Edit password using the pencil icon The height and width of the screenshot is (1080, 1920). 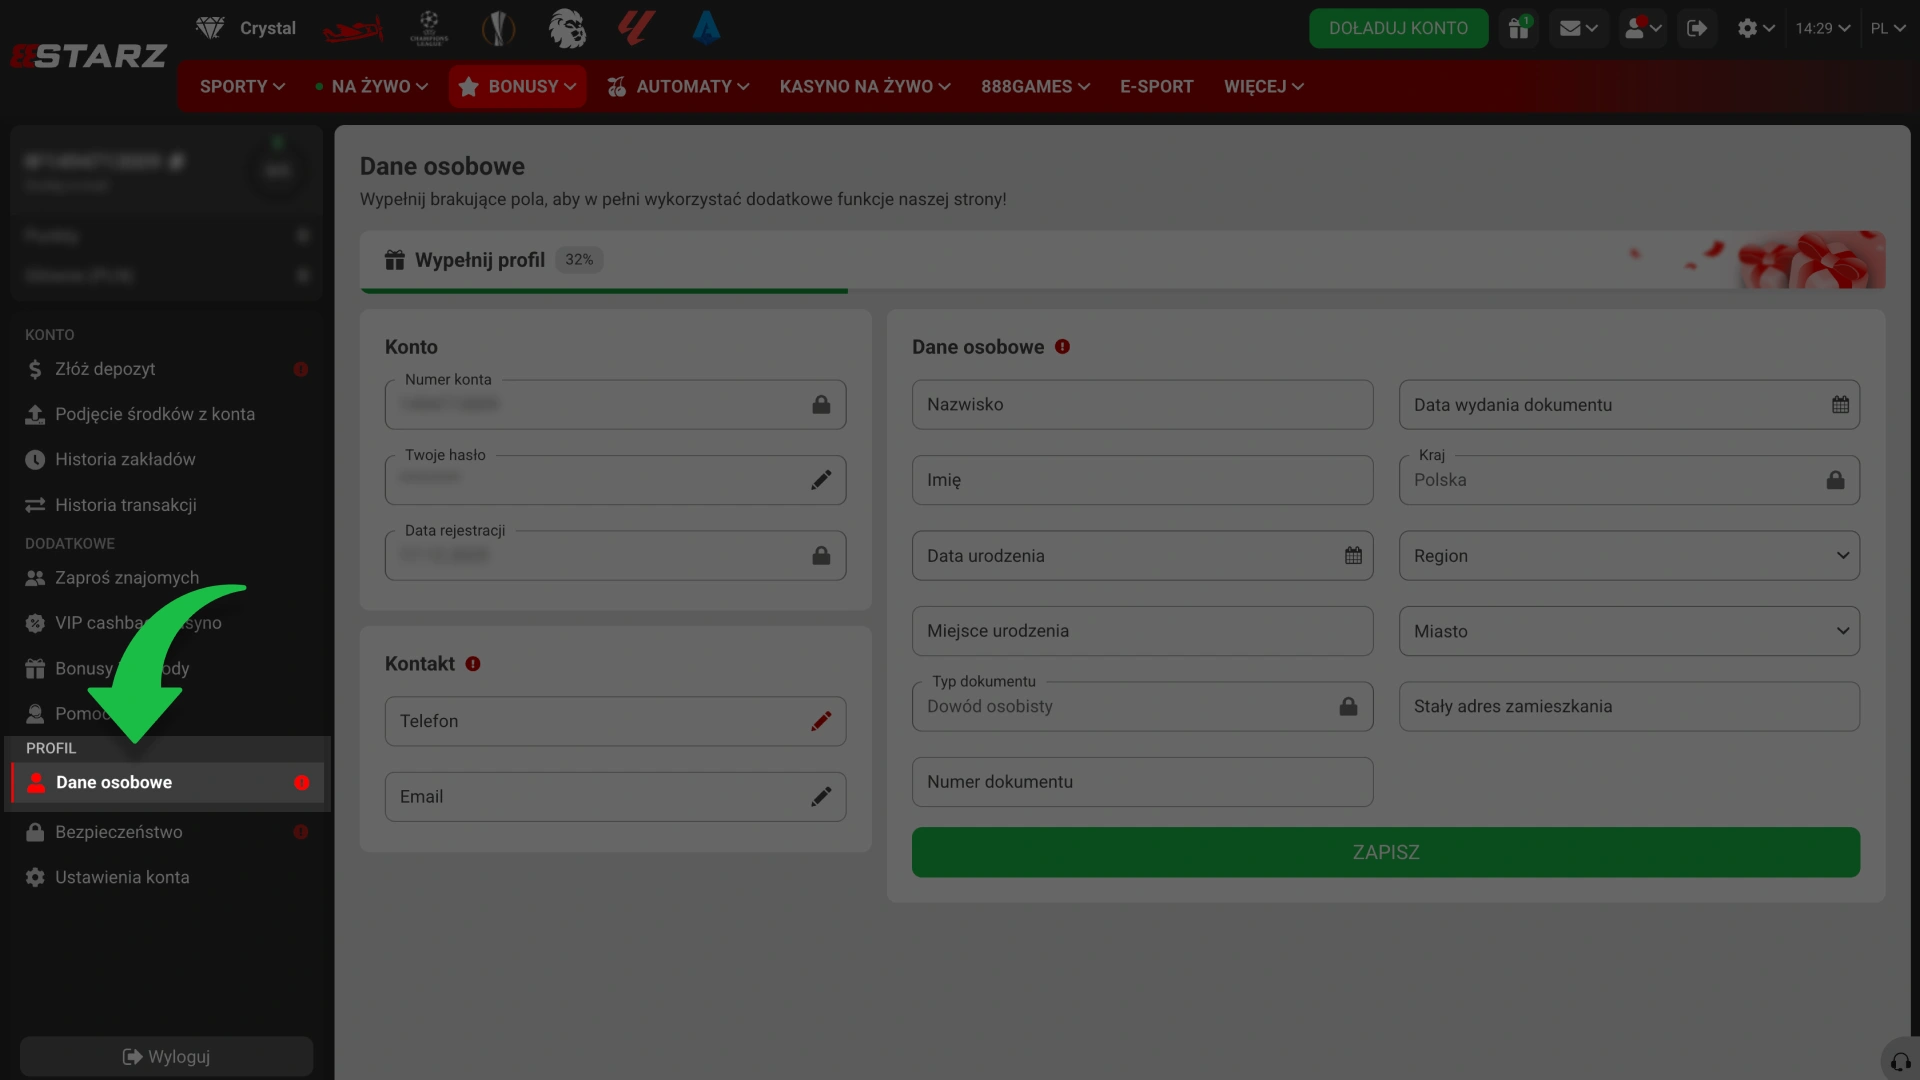[x=821, y=480]
